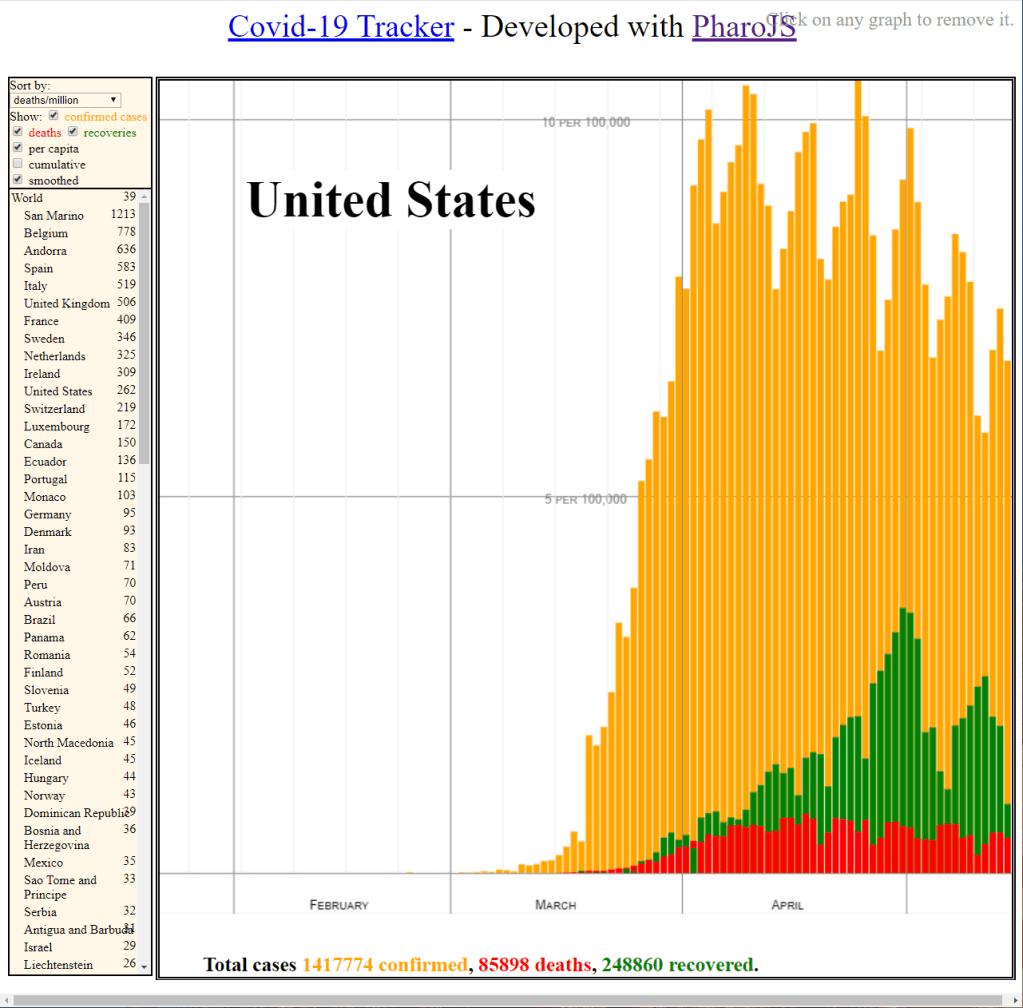Choose Germany from the country list
The image size is (1023, 1008).
pyautogui.click(x=48, y=514)
